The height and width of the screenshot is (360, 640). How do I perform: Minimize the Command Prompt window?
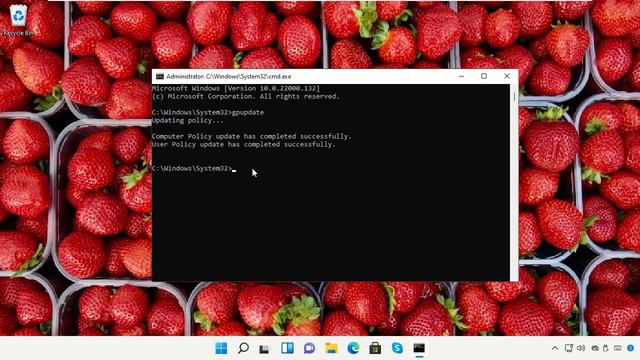tap(462, 76)
